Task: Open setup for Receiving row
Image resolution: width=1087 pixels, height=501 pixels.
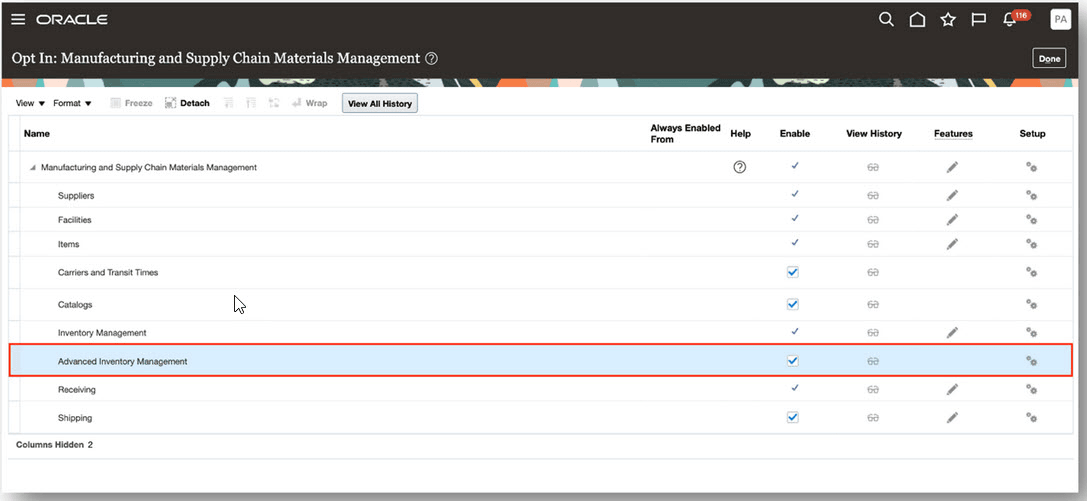Action: click(1032, 389)
